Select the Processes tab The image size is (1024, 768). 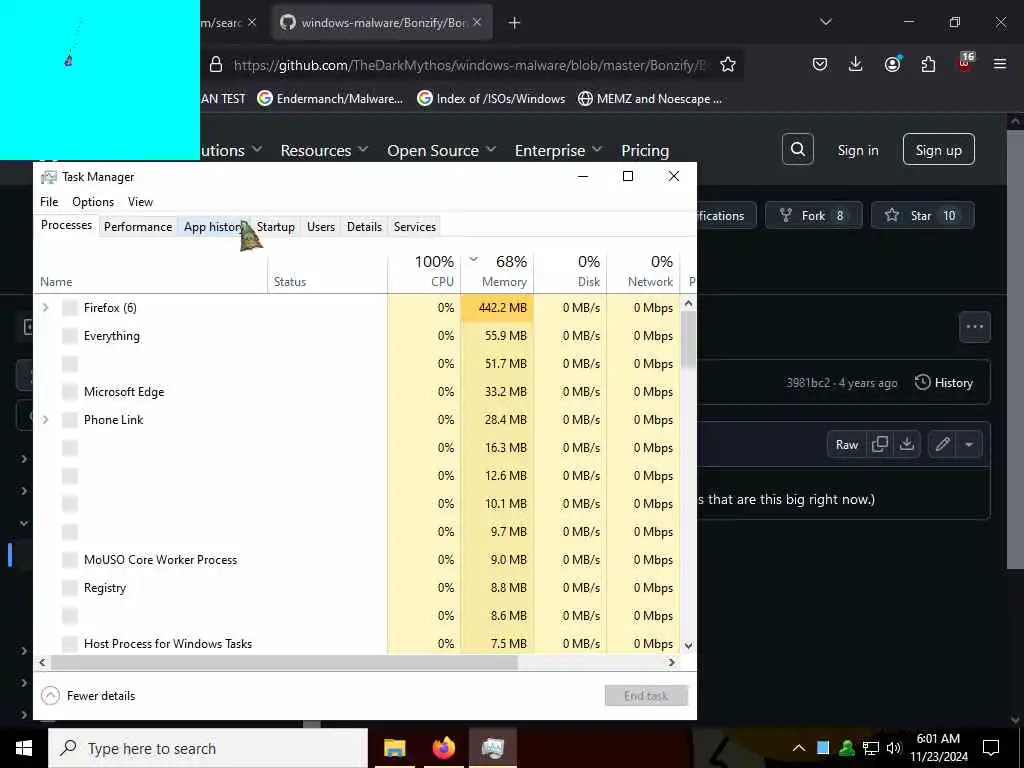tap(66, 225)
